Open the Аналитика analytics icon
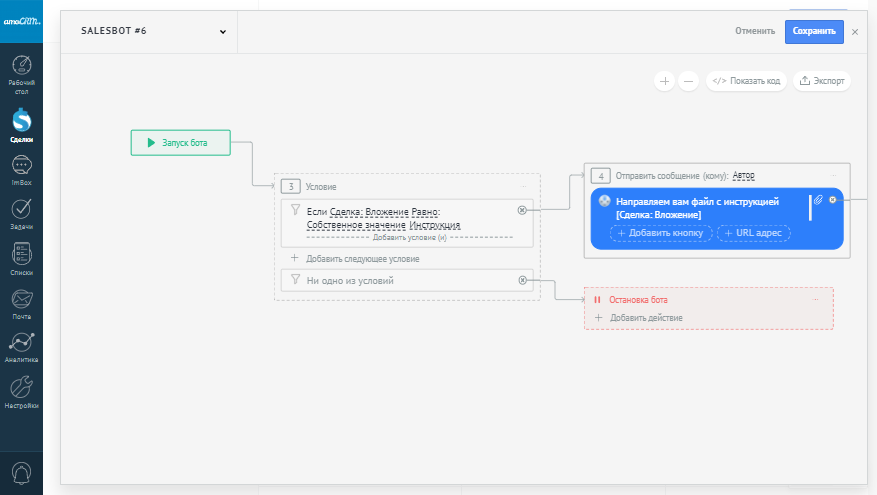This screenshot has height=495, width=877. pyautogui.click(x=21, y=343)
